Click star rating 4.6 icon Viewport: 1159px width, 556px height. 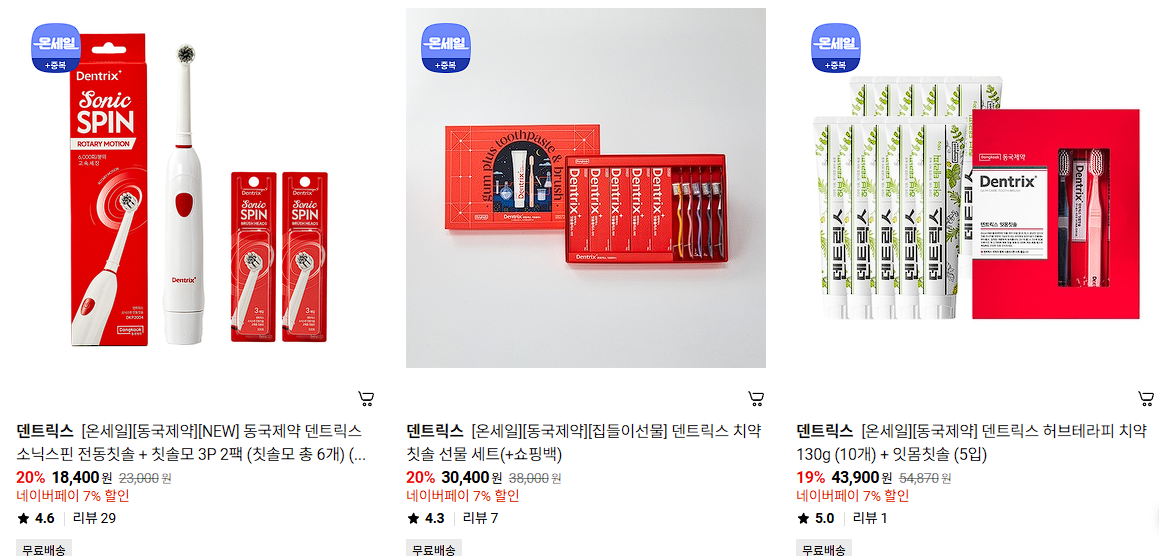pyautogui.click(x=22, y=518)
